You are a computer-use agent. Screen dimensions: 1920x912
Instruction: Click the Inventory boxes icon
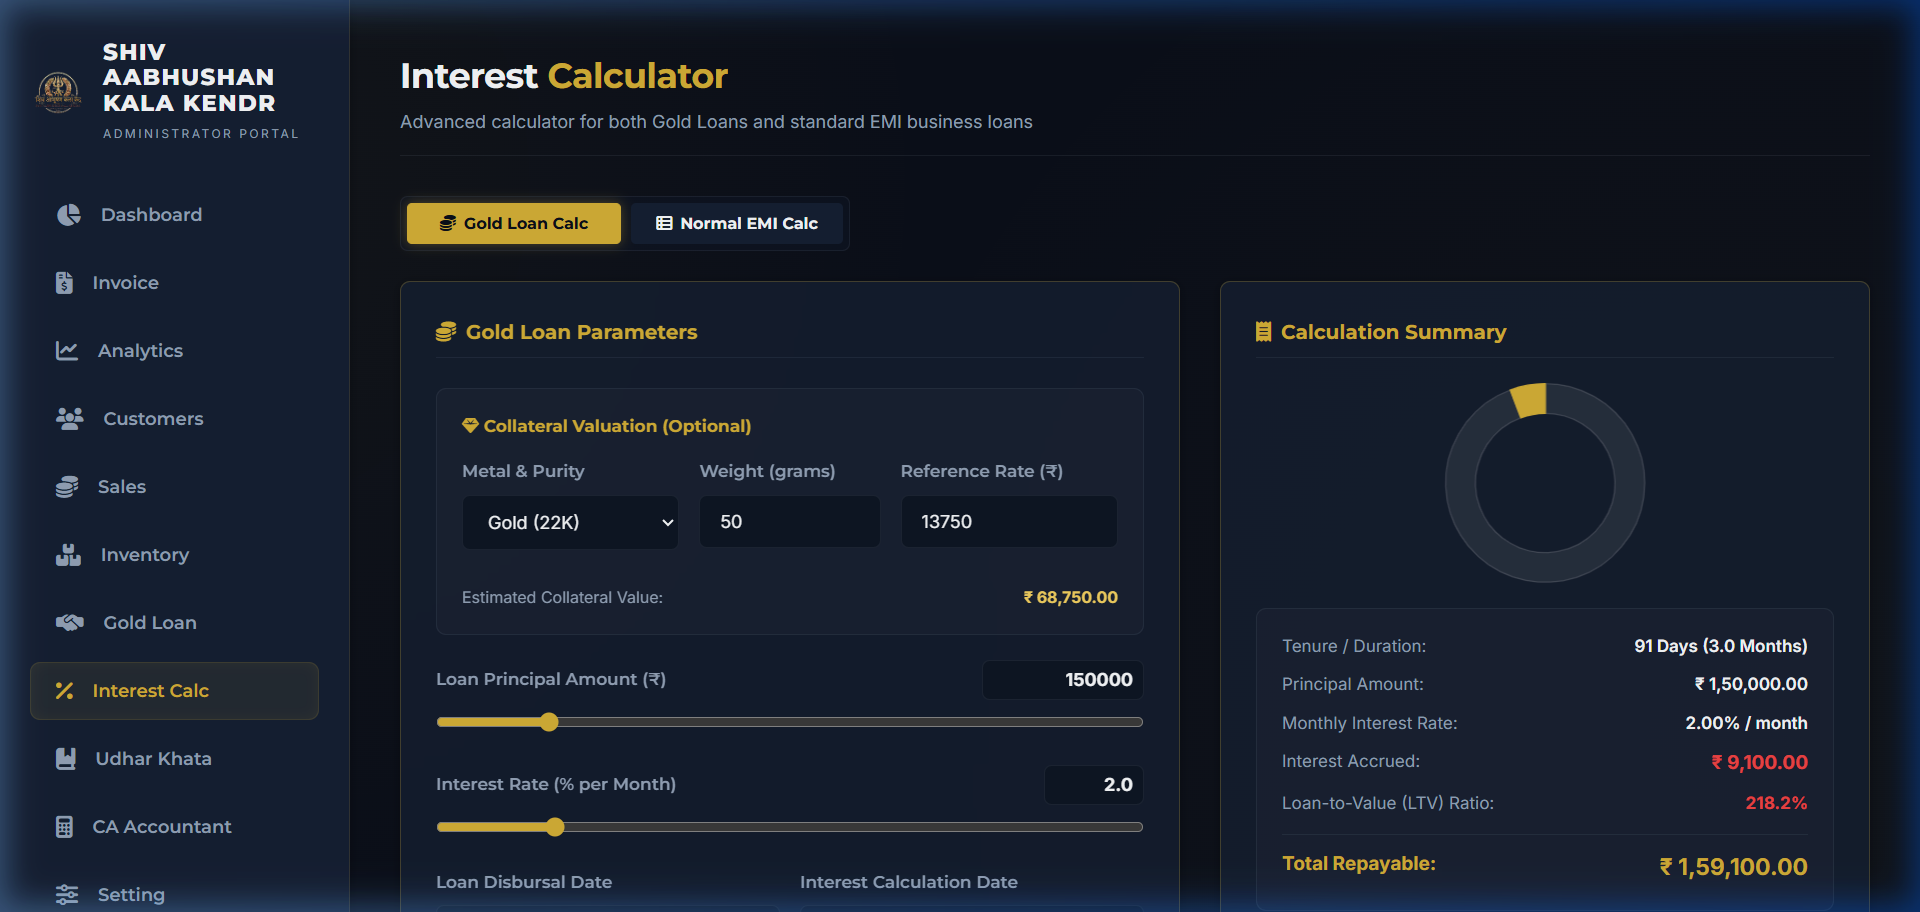(68, 555)
